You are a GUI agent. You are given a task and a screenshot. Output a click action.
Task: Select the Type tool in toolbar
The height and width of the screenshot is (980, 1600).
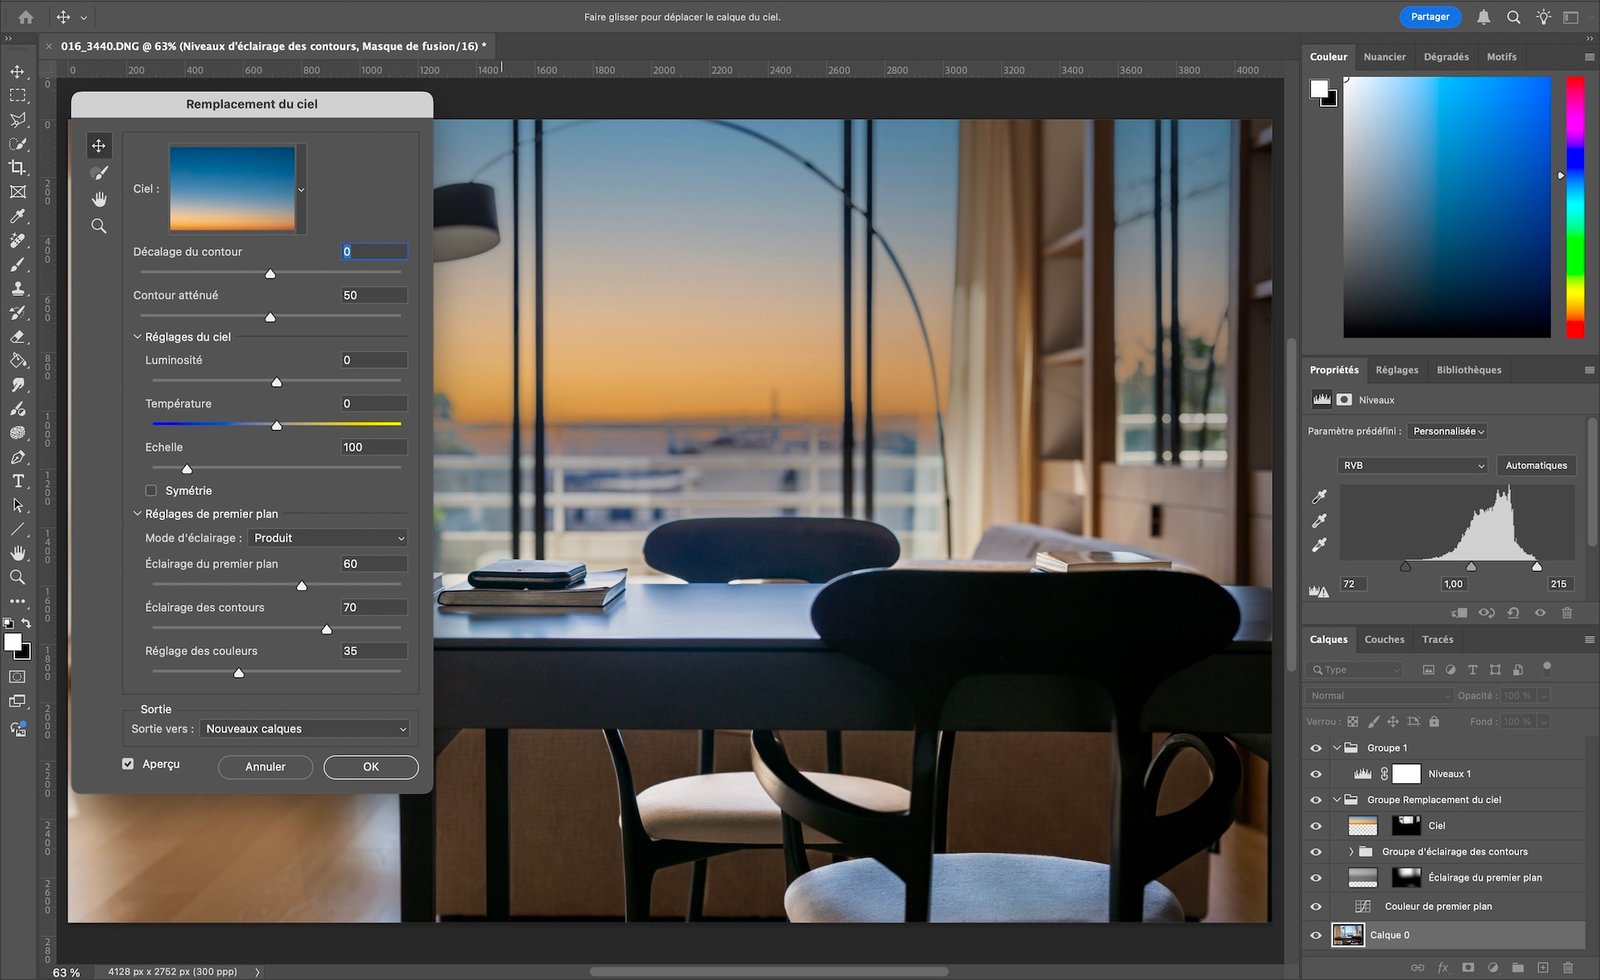pos(18,481)
